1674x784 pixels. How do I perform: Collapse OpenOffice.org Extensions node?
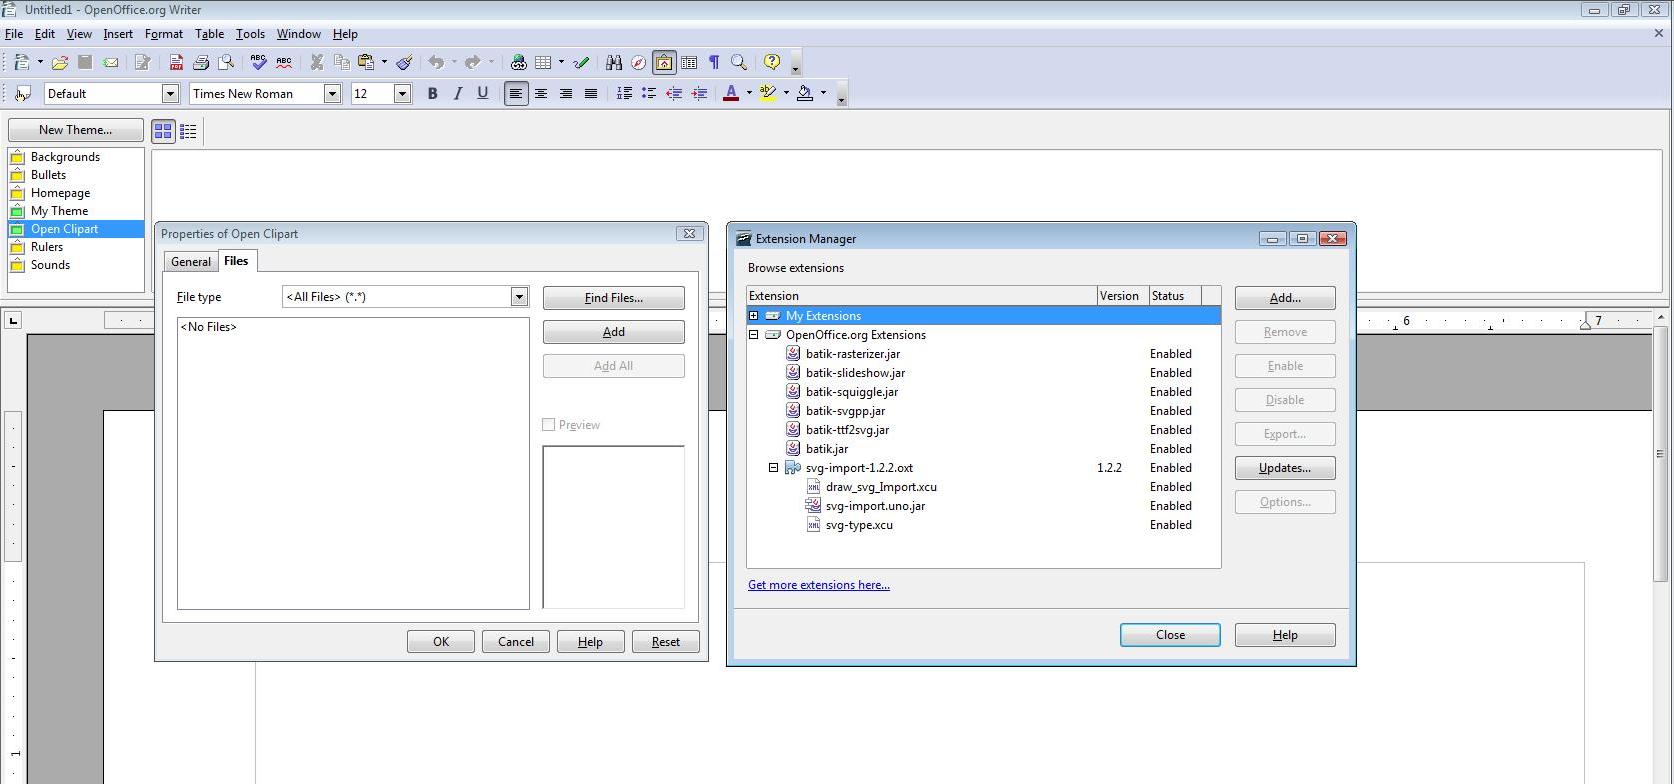tap(753, 335)
